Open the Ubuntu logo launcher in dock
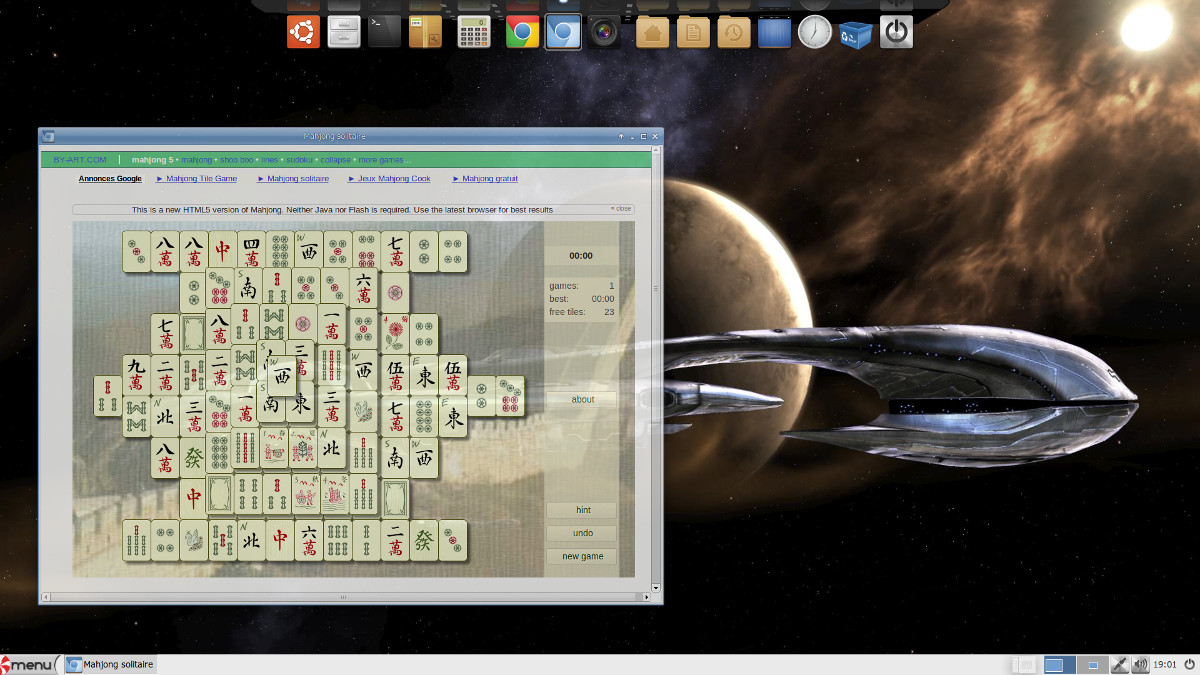 click(x=304, y=32)
